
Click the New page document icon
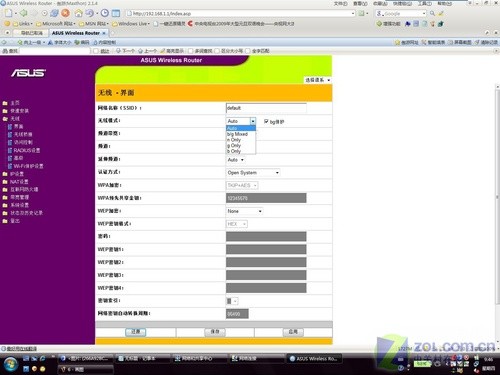9,13
